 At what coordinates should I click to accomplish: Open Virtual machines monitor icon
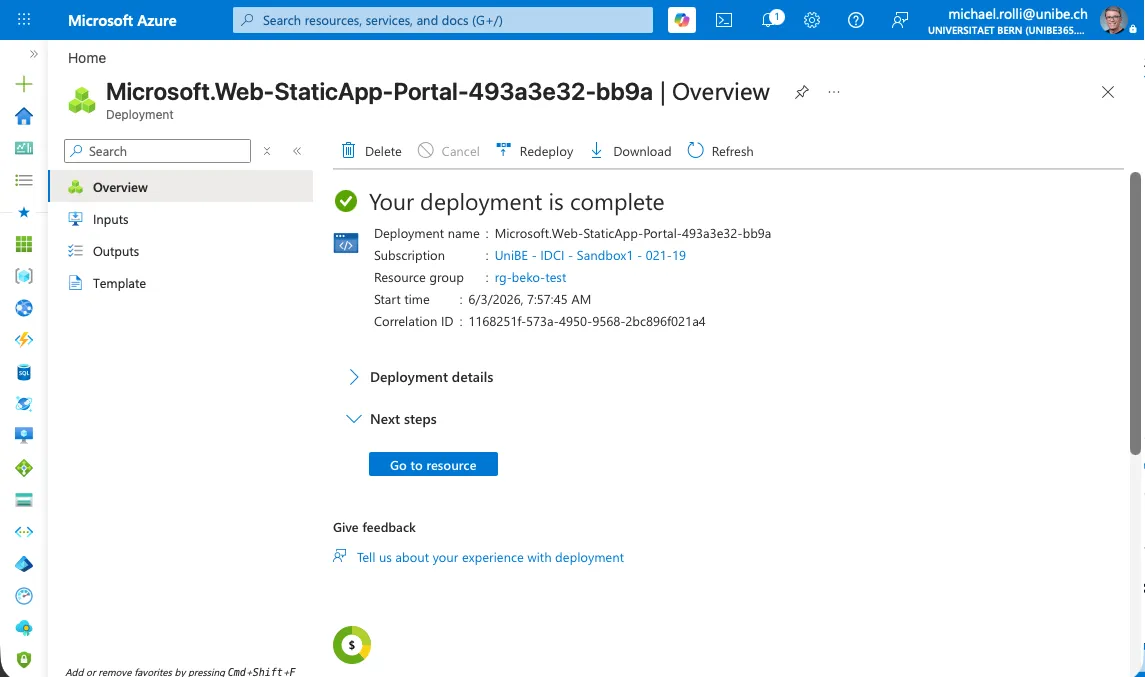[23, 435]
